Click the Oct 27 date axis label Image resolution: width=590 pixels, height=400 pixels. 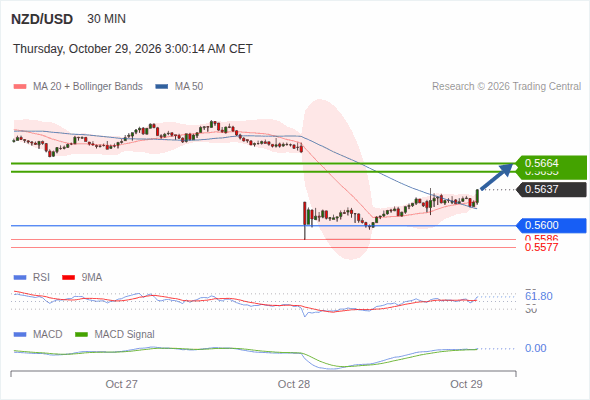click(122, 384)
